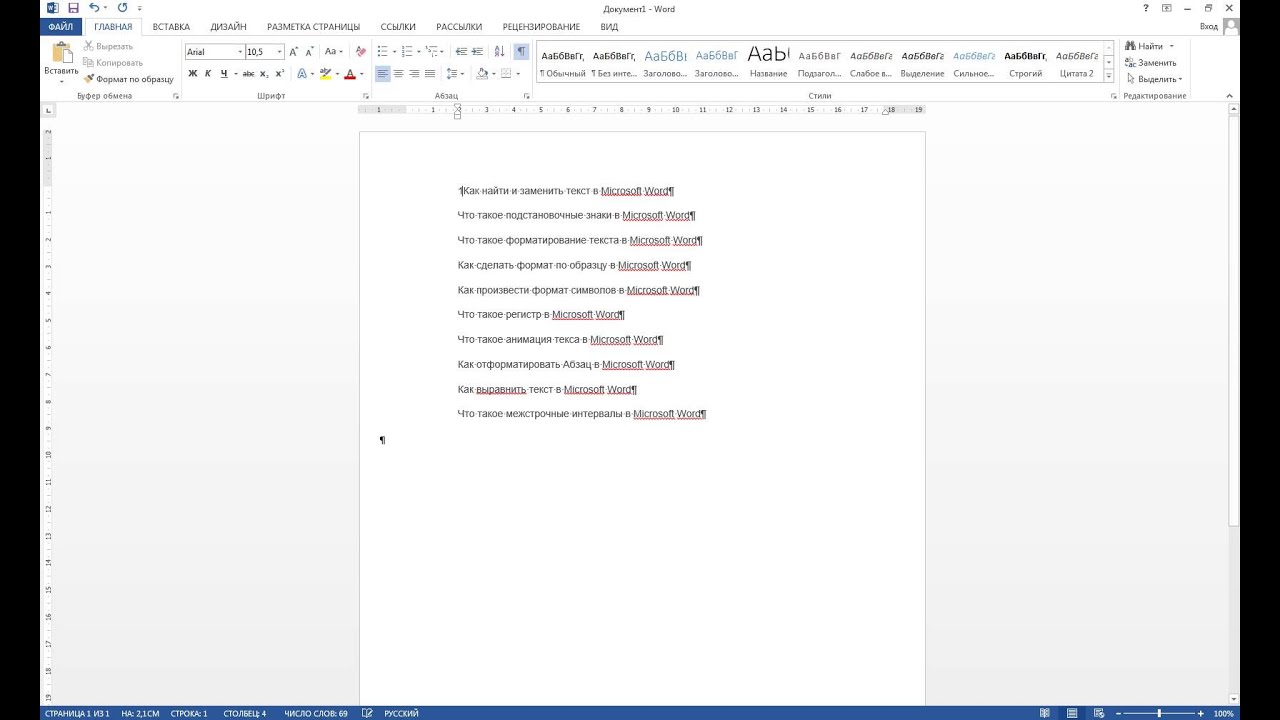Click the Redo icon in quick access toolbar
This screenshot has height=720, width=1280.
coord(122,8)
